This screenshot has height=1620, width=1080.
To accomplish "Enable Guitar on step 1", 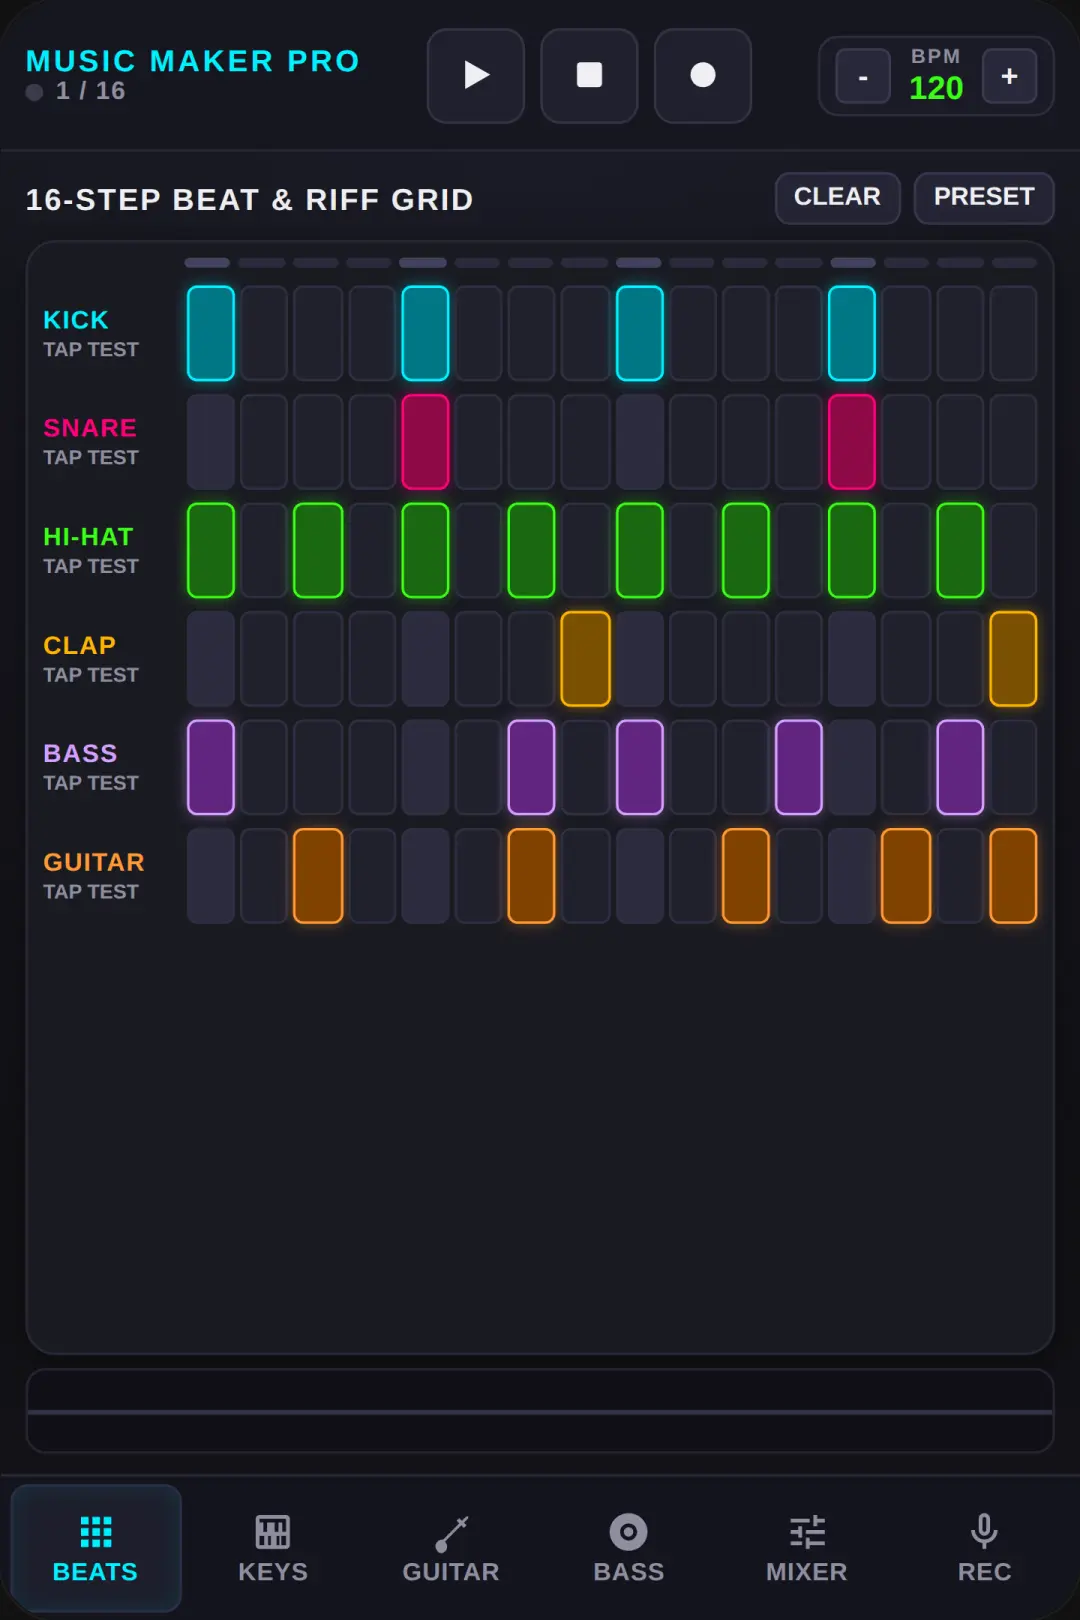I will click(211, 876).
